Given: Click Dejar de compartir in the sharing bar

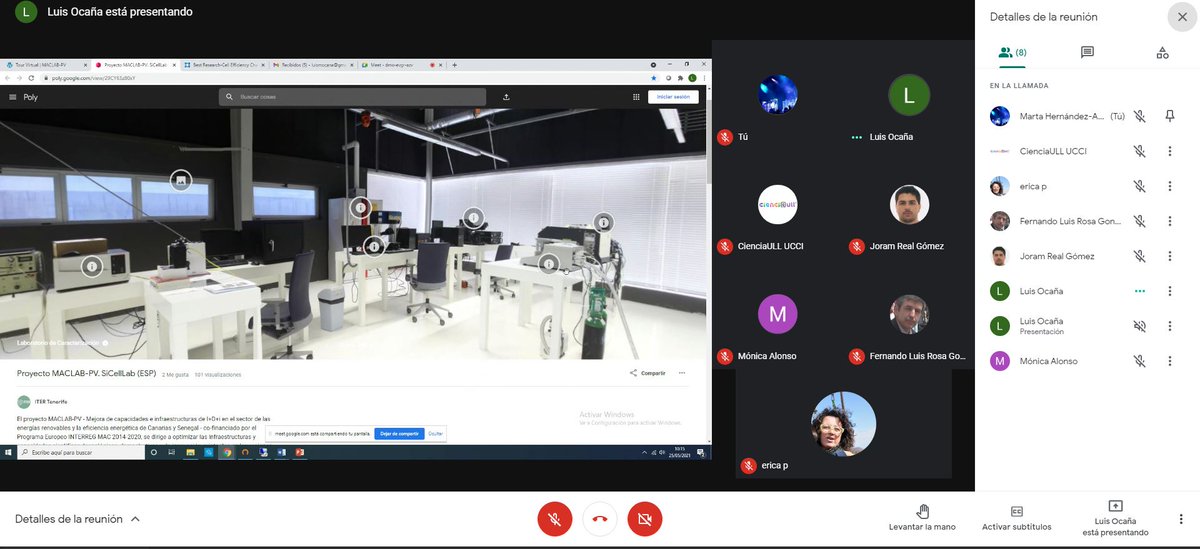Looking at the screenshot, I should coord(399,434).
